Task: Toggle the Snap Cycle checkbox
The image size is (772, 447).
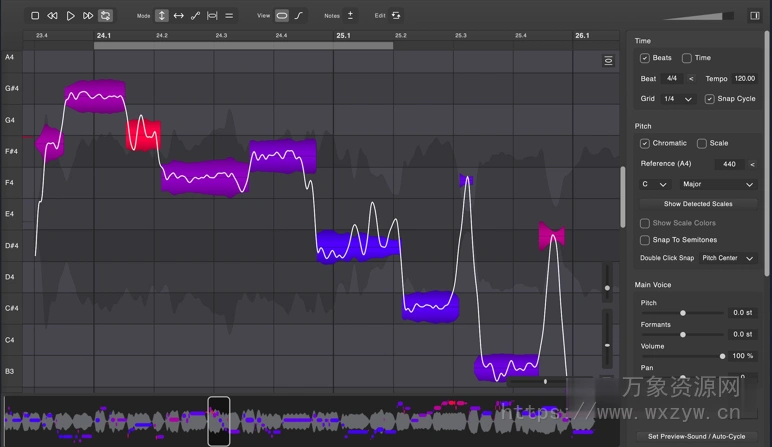Action: tap(709, 99)
